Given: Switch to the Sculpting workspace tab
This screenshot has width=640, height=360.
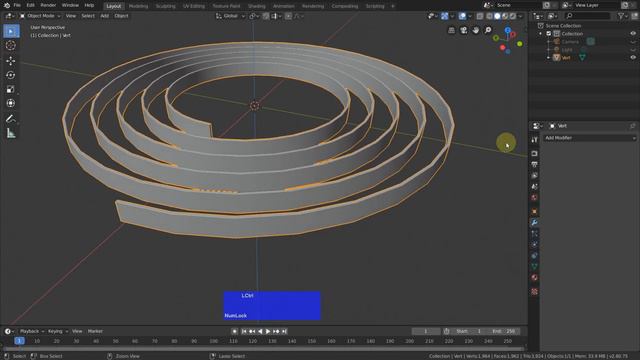Looking at the screenshot, I should pos(166,6).
